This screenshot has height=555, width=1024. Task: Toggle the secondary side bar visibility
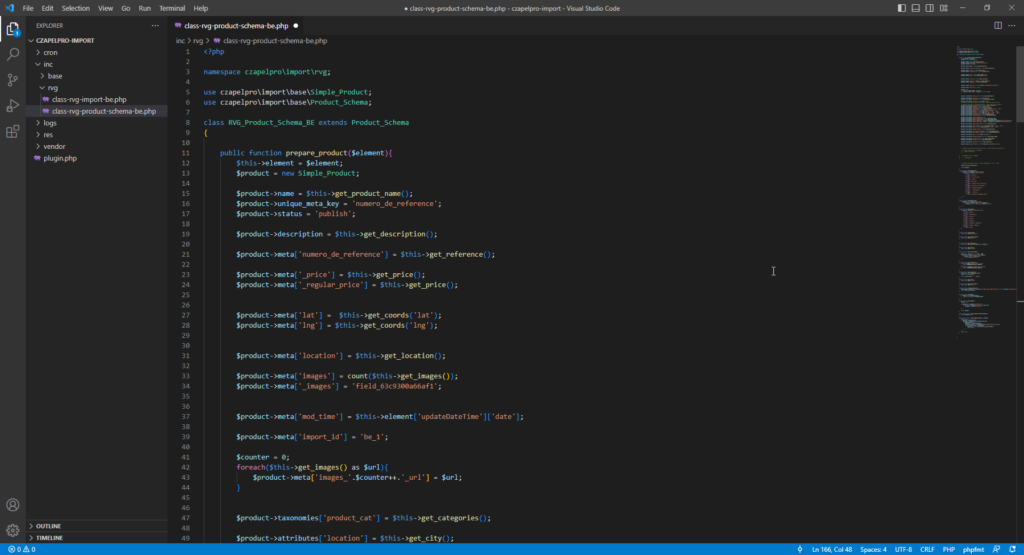tap(929, 8)
